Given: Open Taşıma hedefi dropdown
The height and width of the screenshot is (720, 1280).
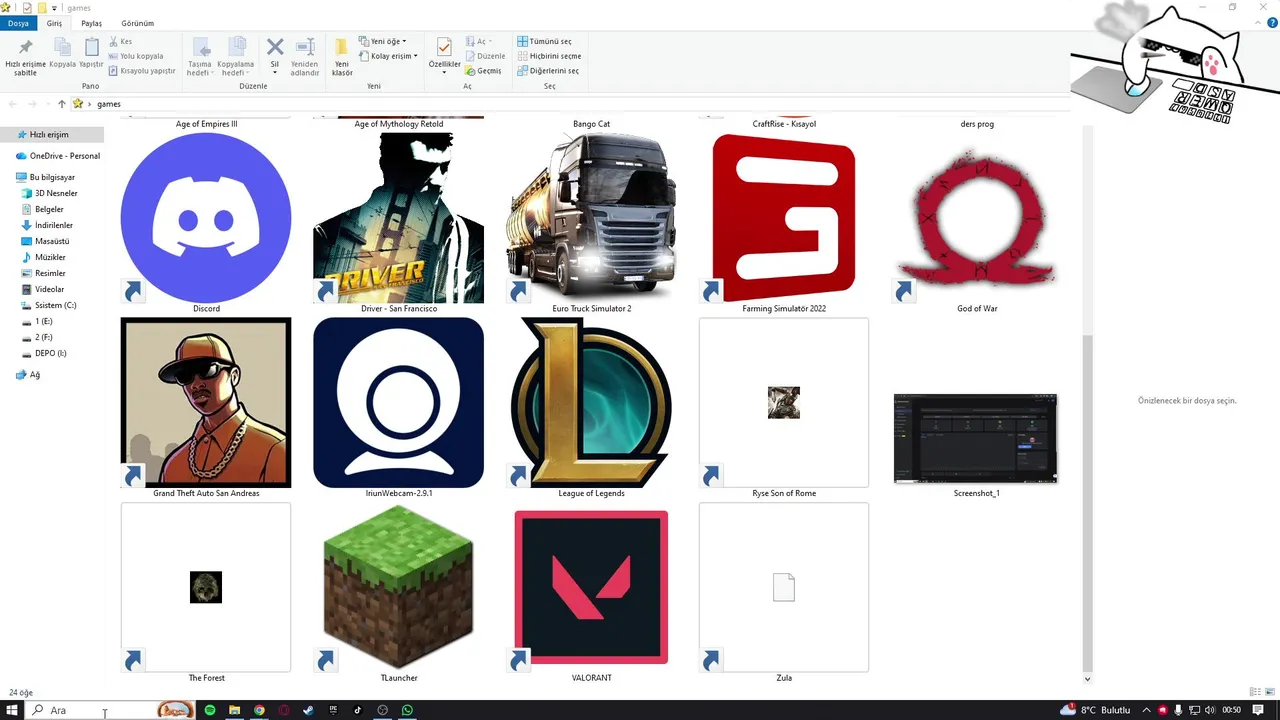Looking at the screenshot, I should pyautogui.click(x=200, y=58).
